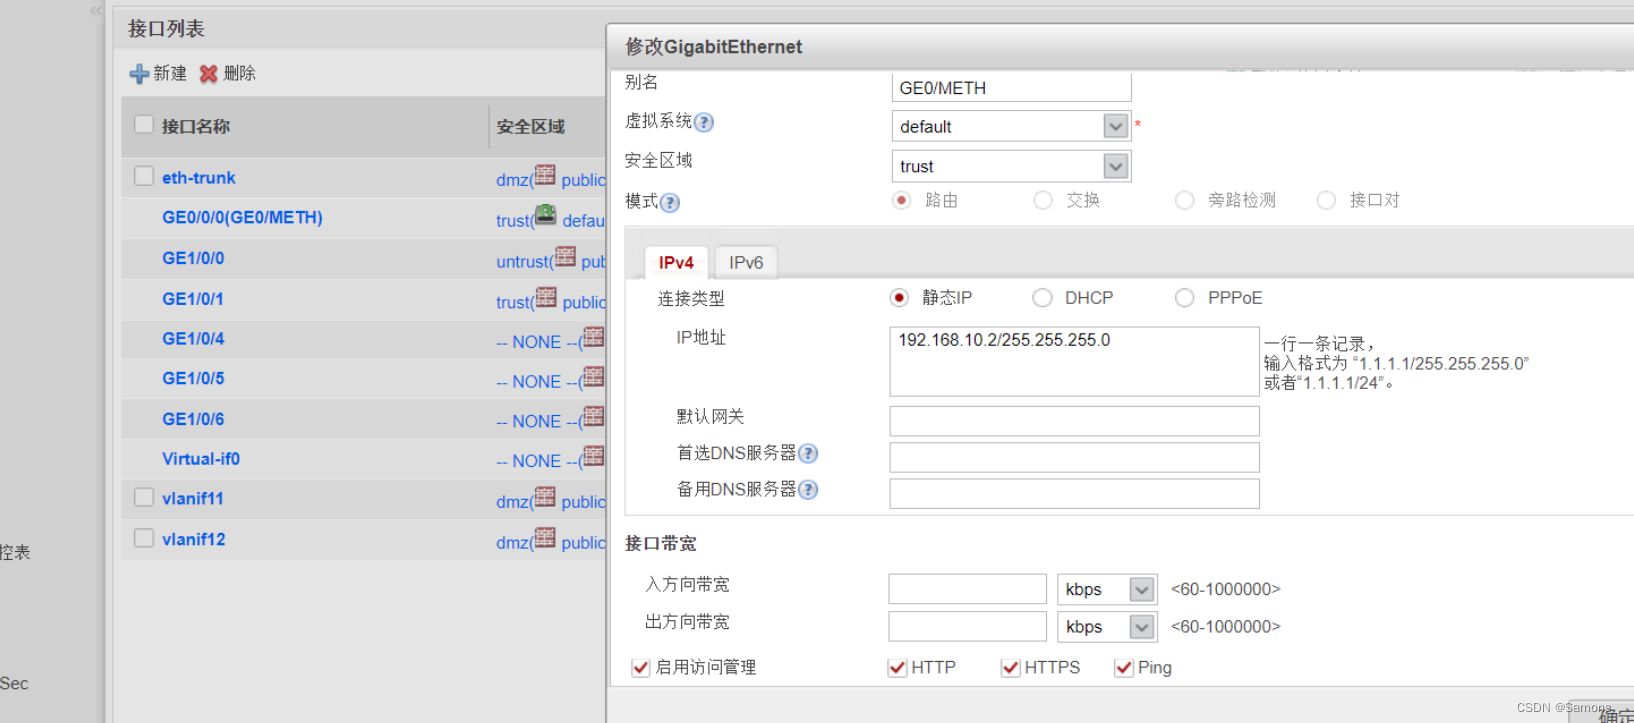Click the 接口名称 column header
This screenshot has height=723, width=1634.
[x=196, y=127]
